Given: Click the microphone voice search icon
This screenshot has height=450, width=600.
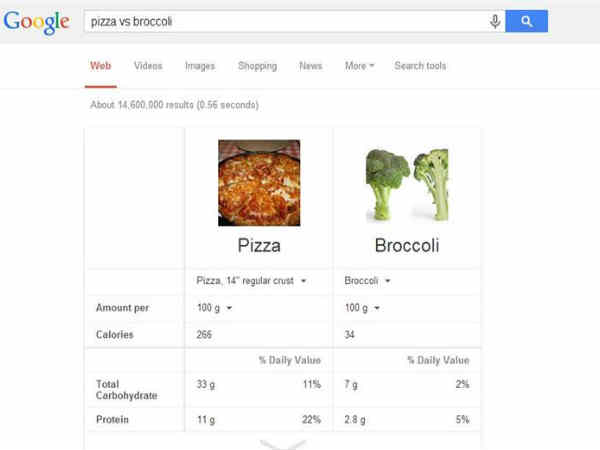Looking at the screenshot, I should coord(494,21).
